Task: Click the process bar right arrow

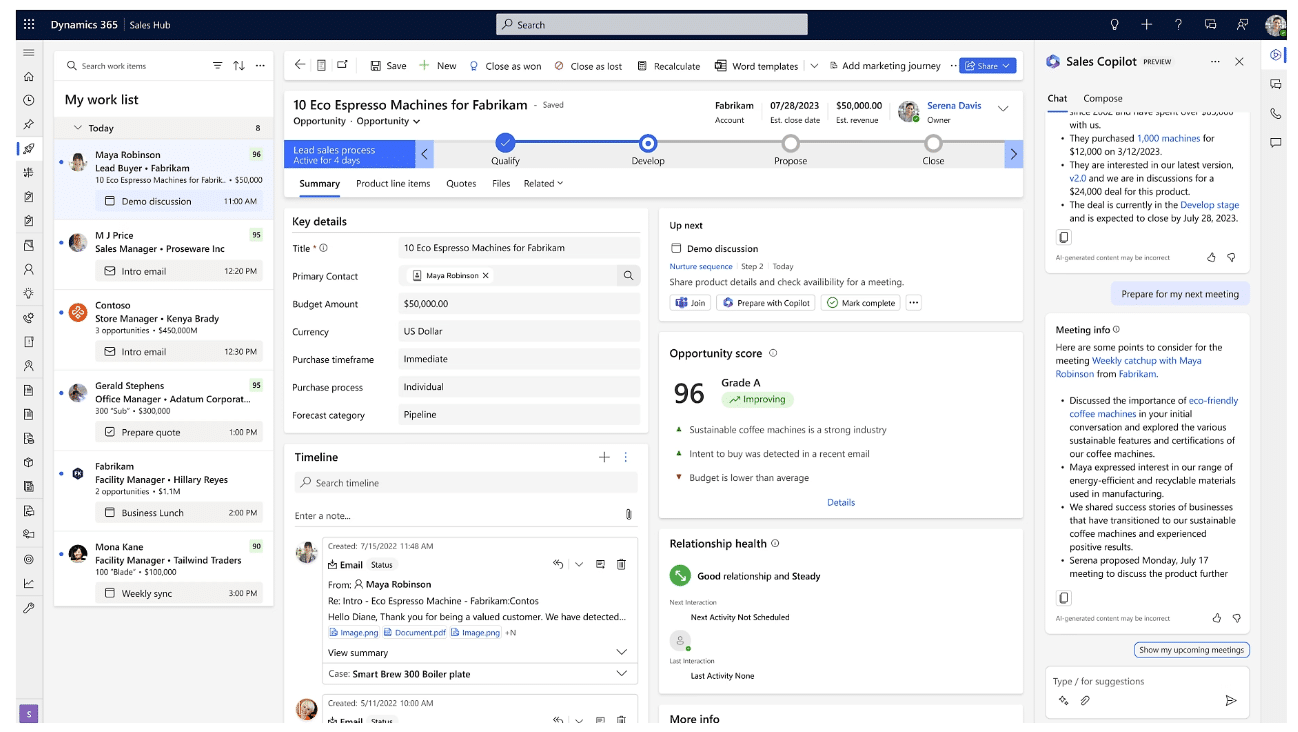Action: (x=1013, y=154)
